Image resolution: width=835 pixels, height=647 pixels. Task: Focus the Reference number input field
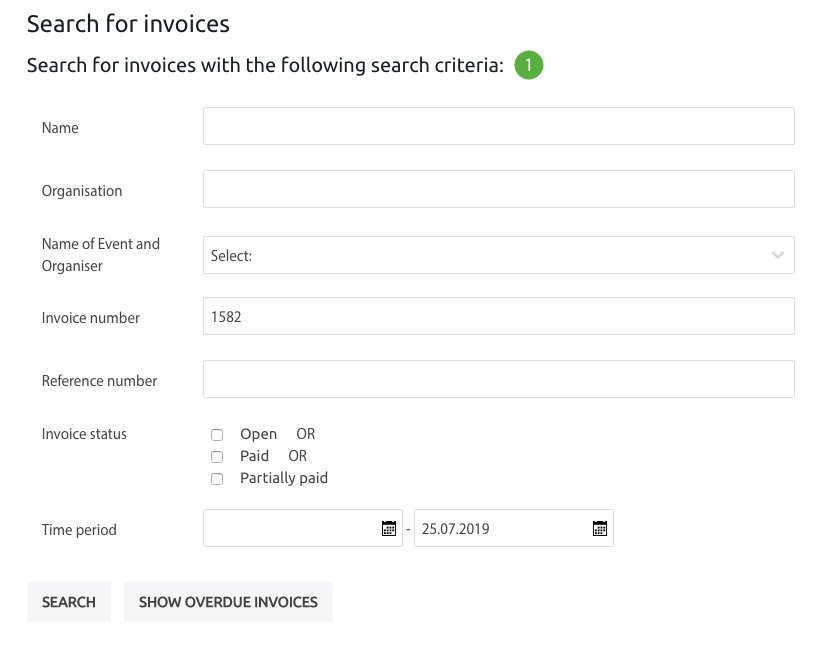pos(498,379)
